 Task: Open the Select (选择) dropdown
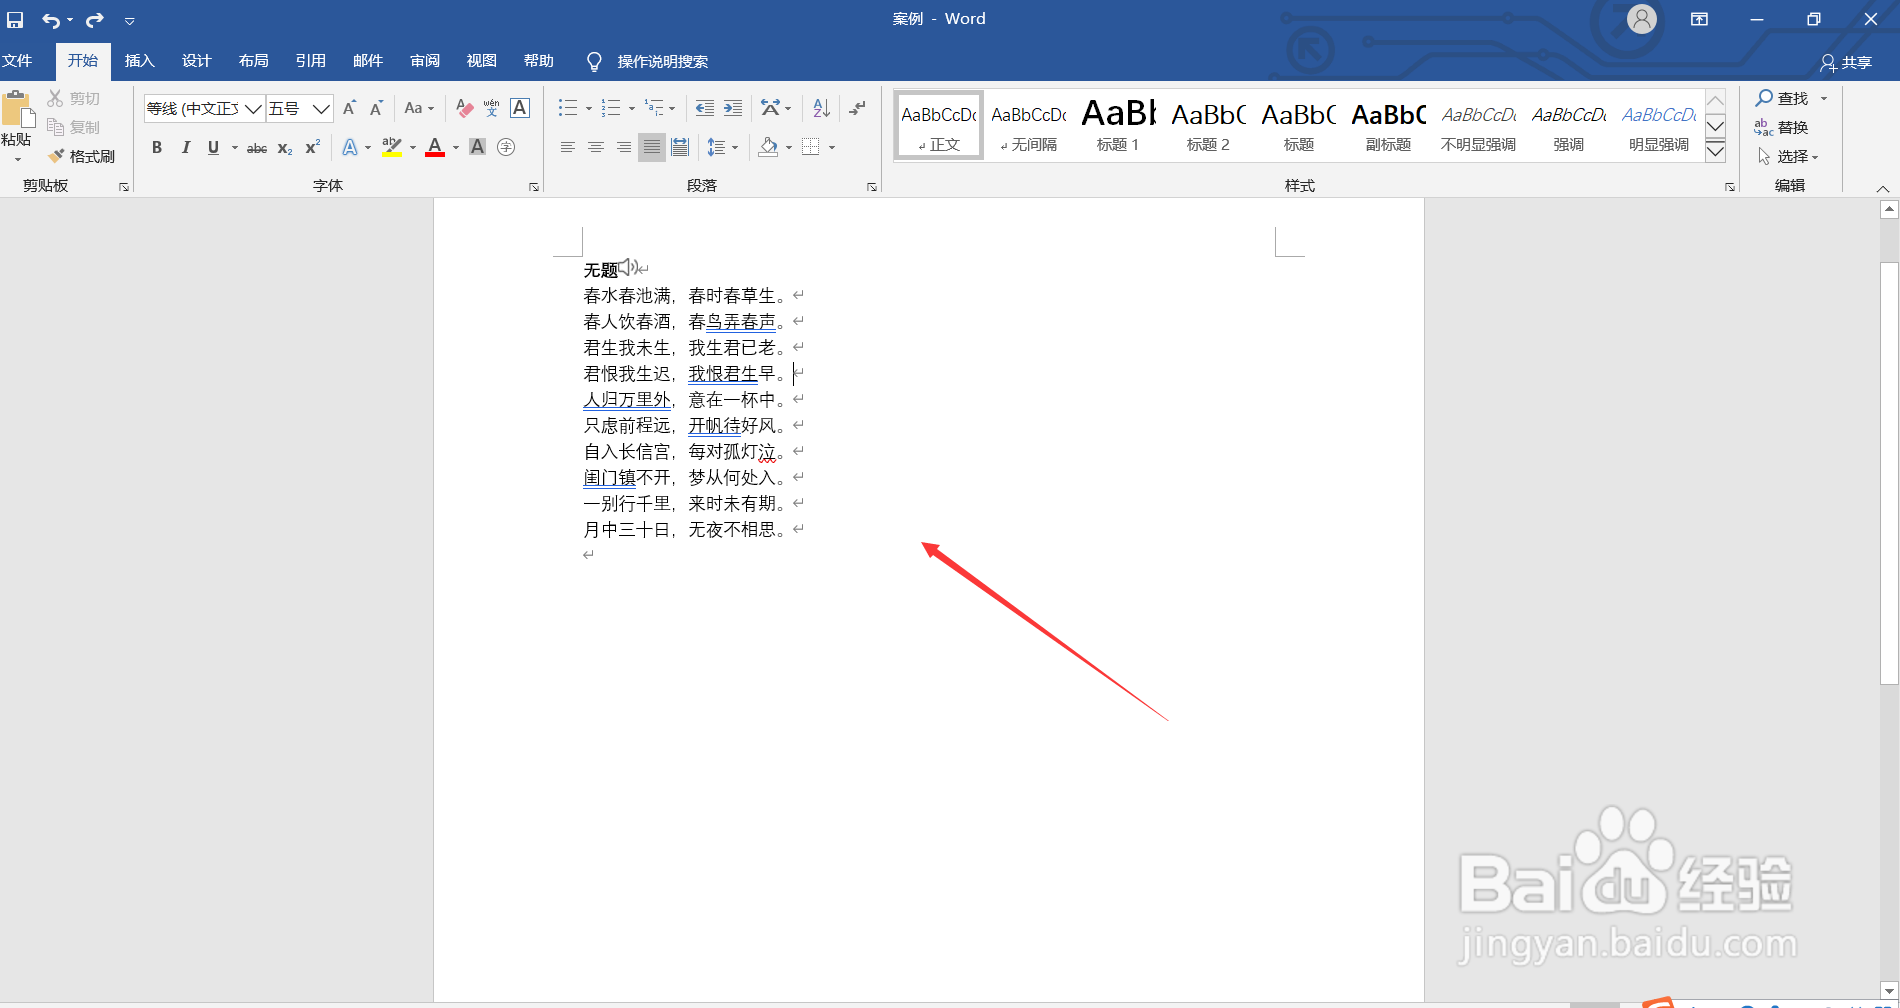[x=1789, y=156]
